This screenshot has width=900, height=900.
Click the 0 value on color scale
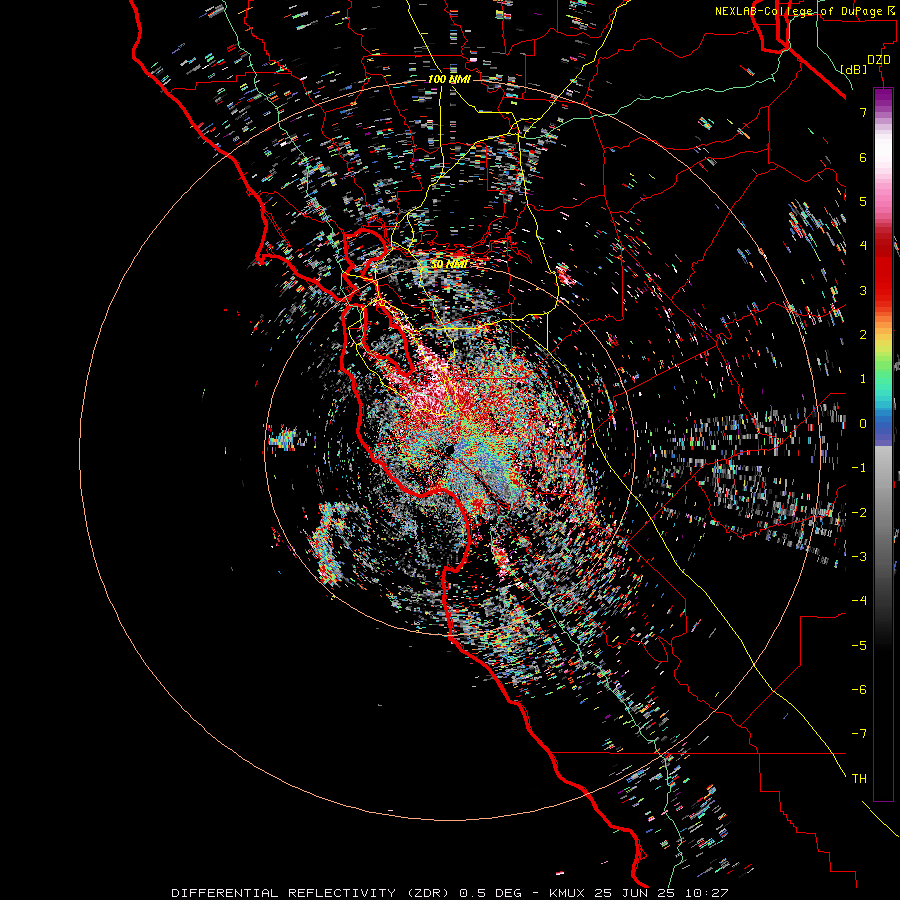point(863,424)
